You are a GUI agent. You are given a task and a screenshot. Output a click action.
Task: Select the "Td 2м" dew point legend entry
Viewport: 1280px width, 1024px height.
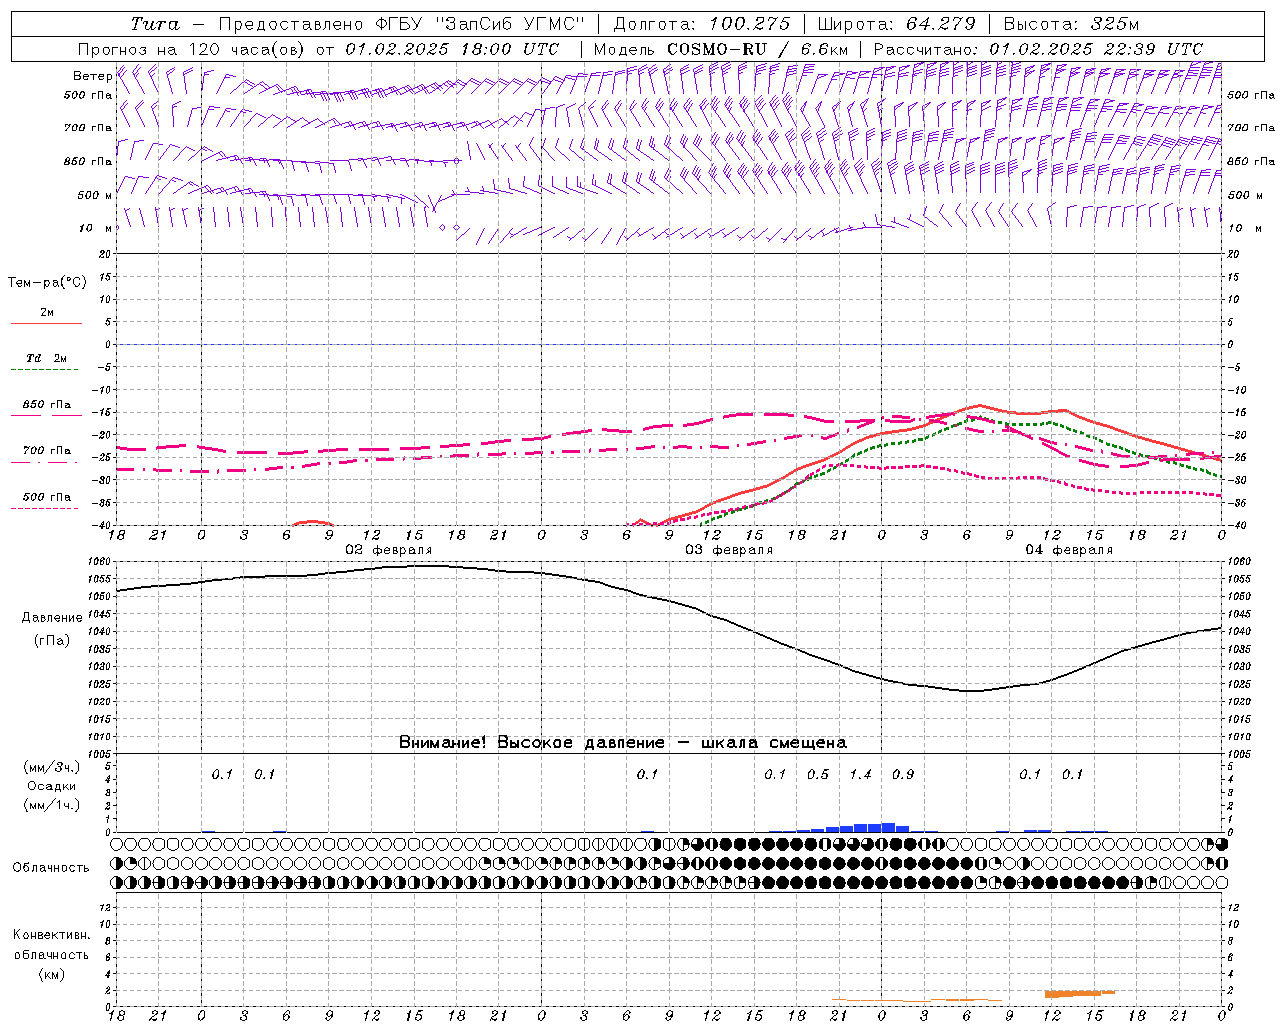point(46,358)
